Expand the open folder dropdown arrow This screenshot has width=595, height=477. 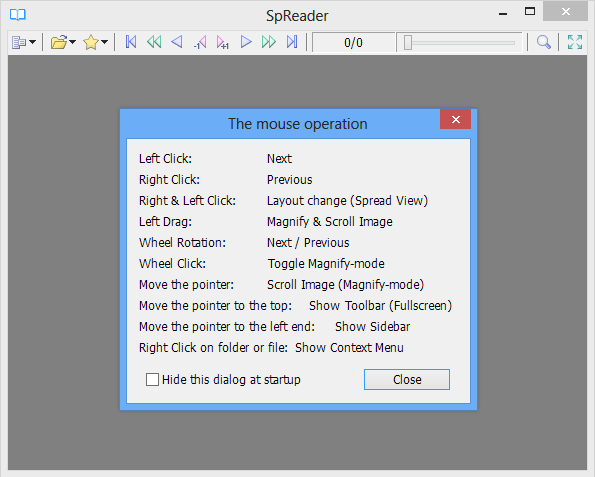pyautogui.click(x=72, y=42)
